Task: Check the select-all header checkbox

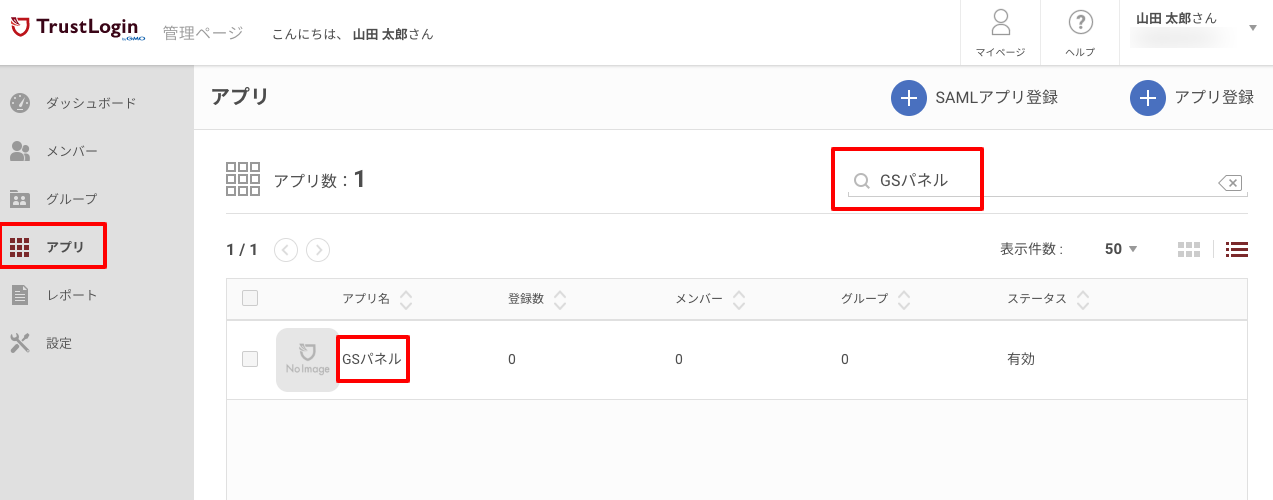Action: [250, 298]
